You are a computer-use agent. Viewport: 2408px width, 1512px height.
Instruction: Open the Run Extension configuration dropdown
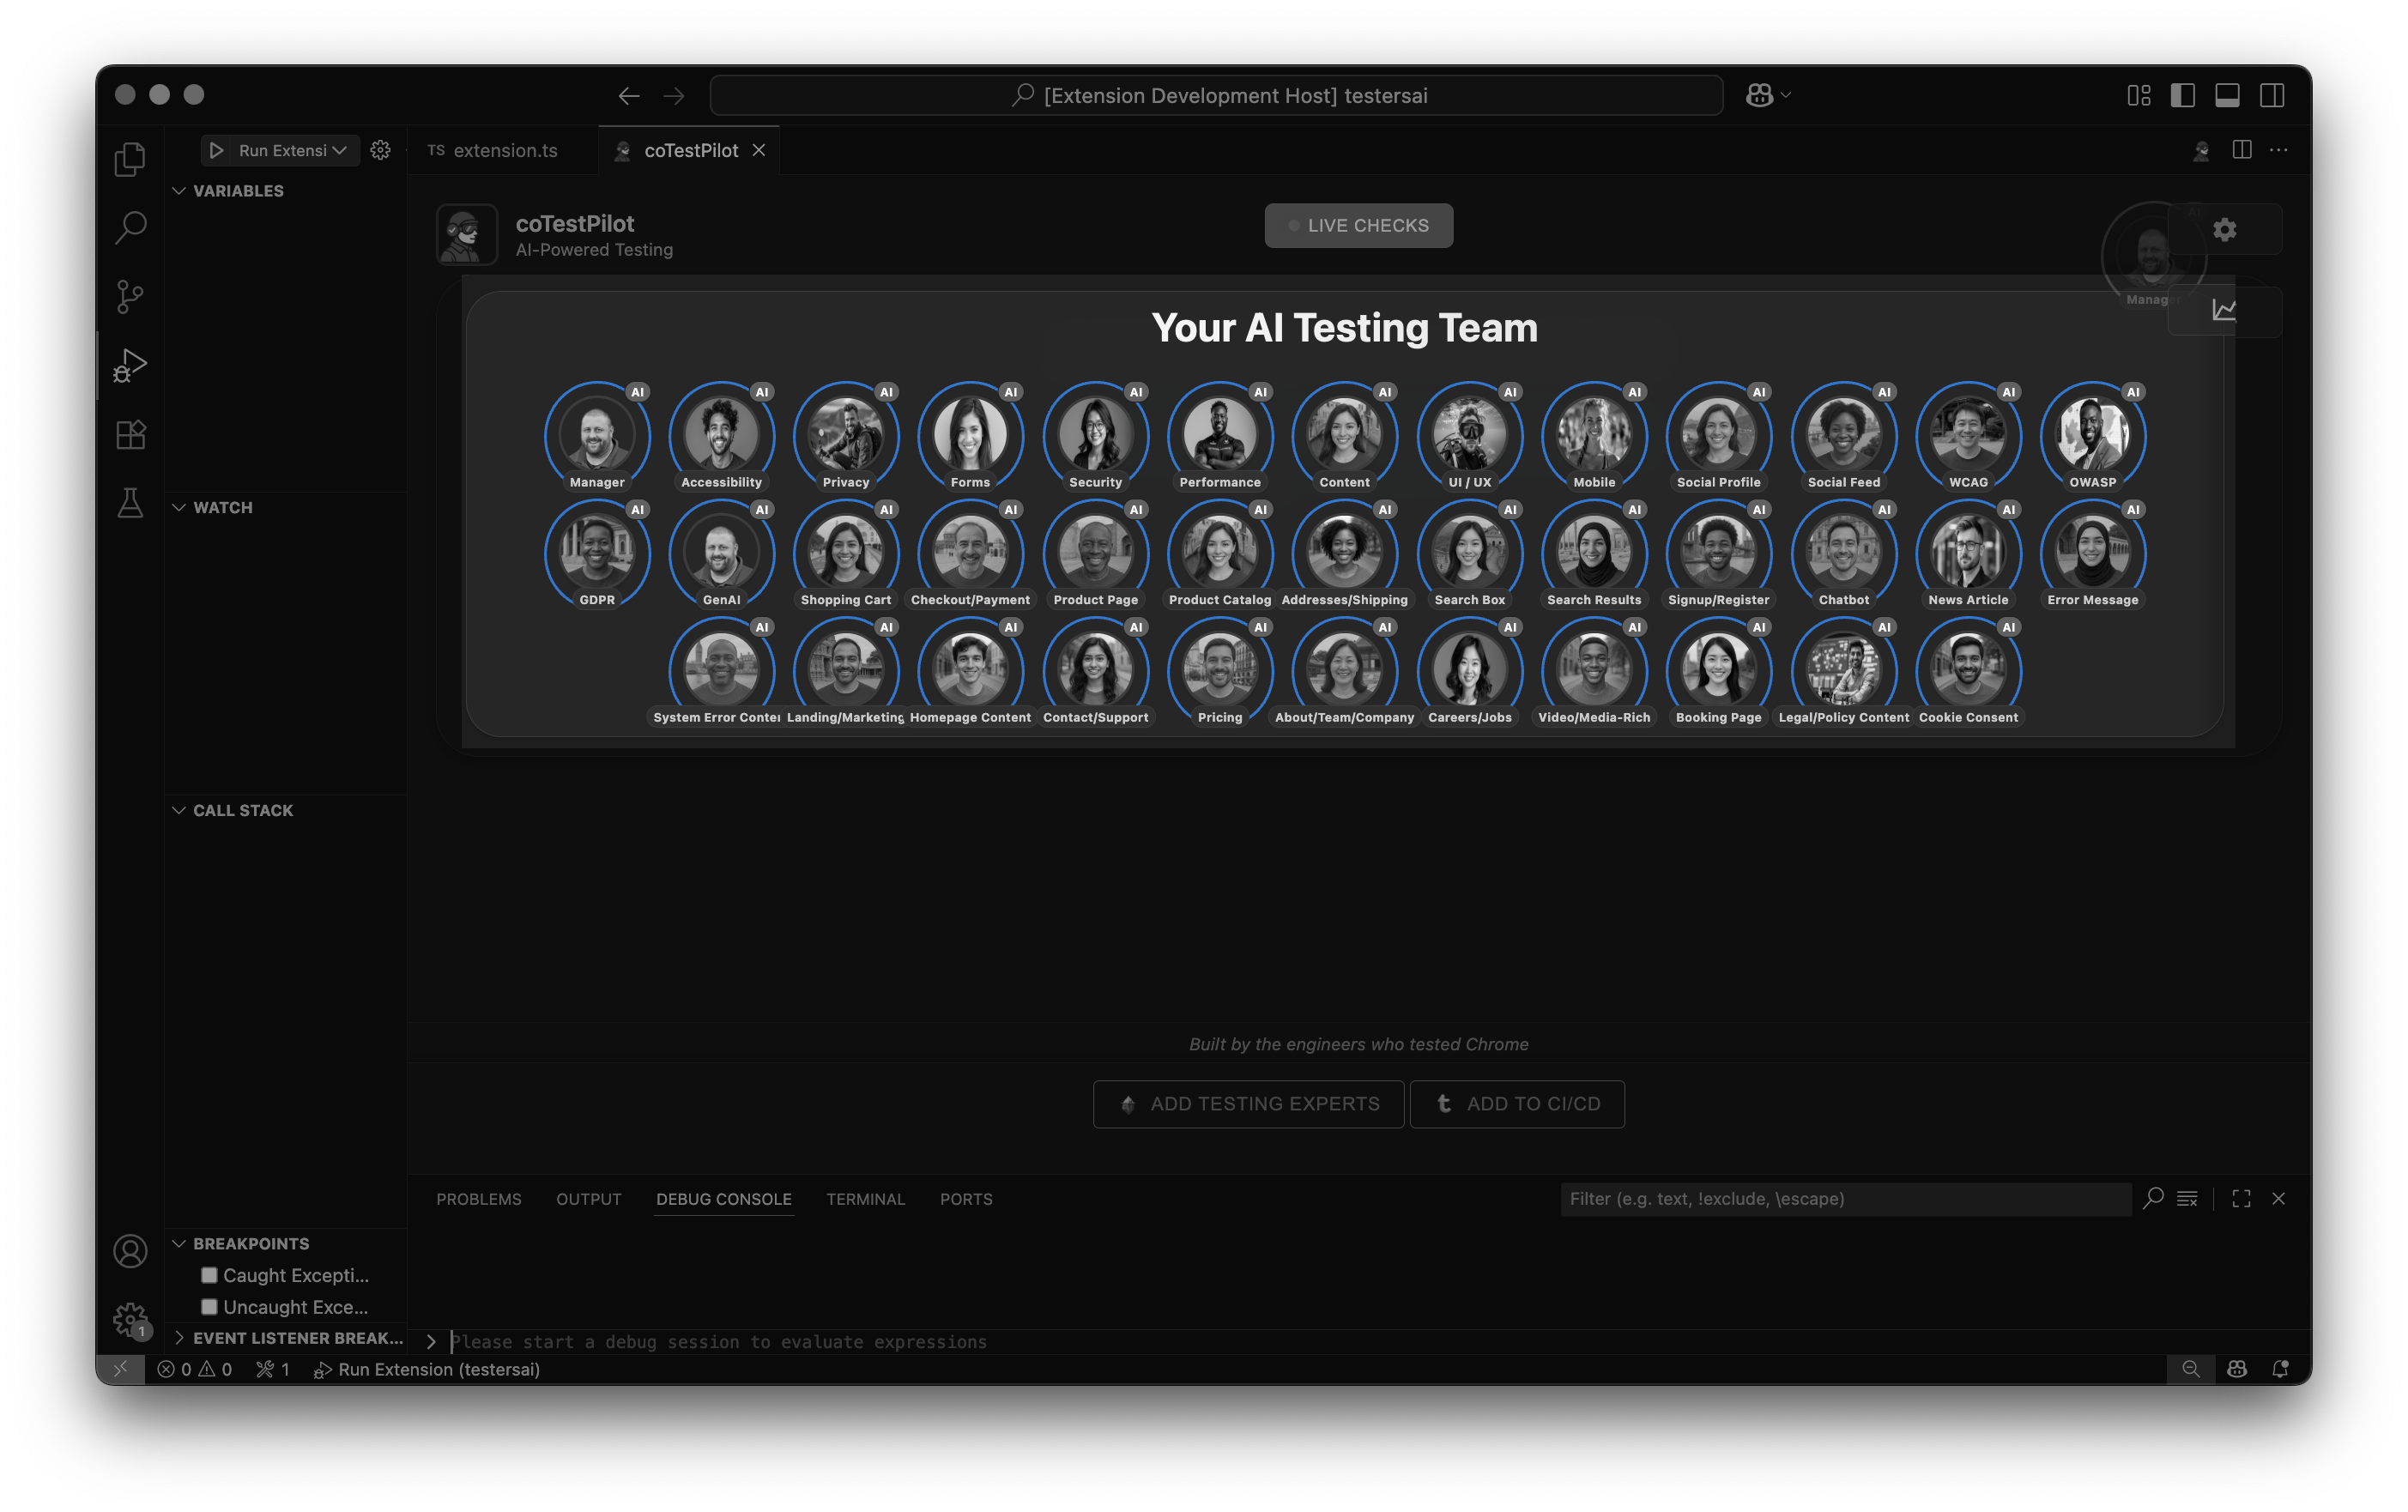point(339,150)
